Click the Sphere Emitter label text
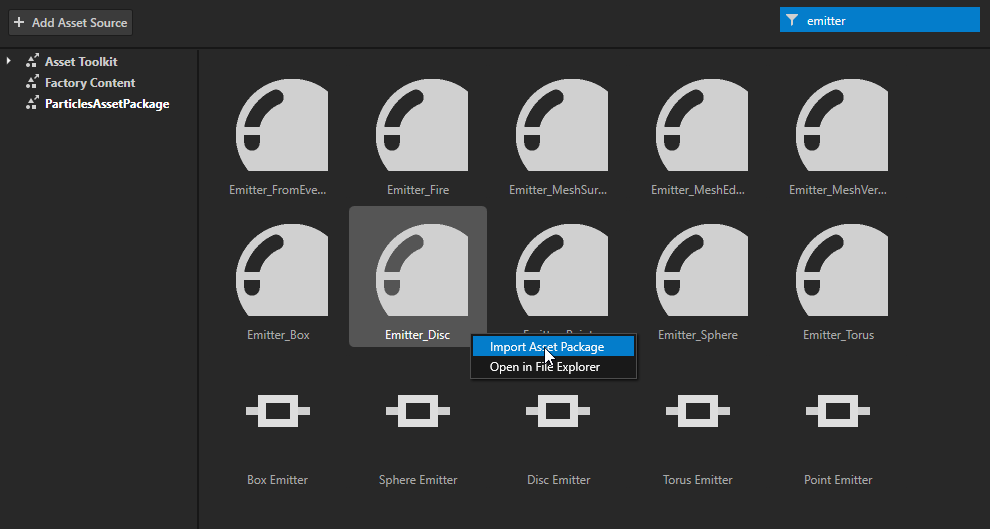Image resolution: width=990 pixels, height=529 pixels. (x=418, y=480)
